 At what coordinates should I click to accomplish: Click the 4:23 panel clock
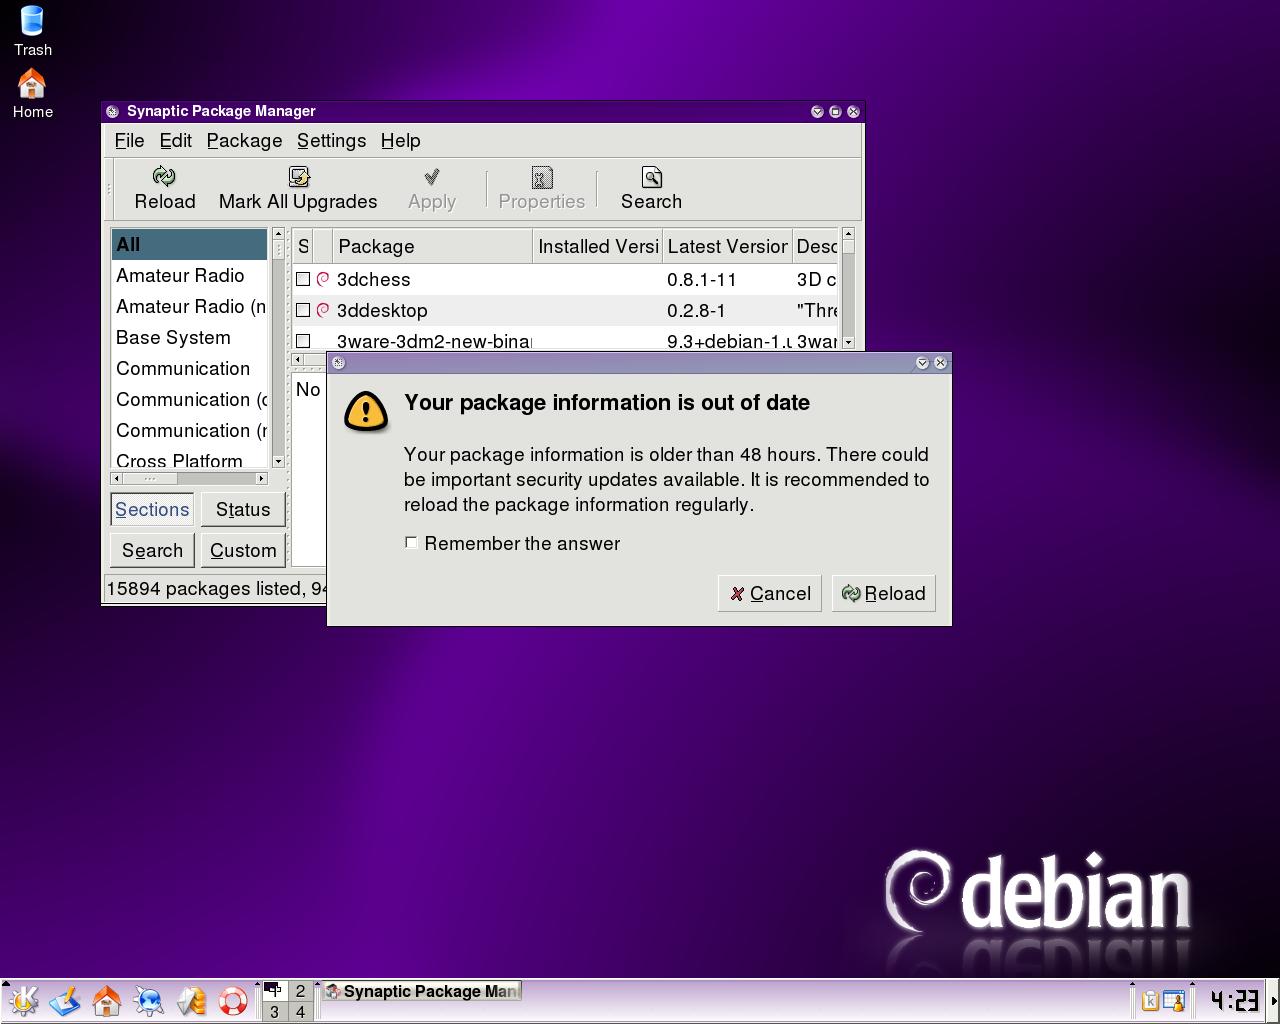pyautogui.click(x=1234, y=1000)
